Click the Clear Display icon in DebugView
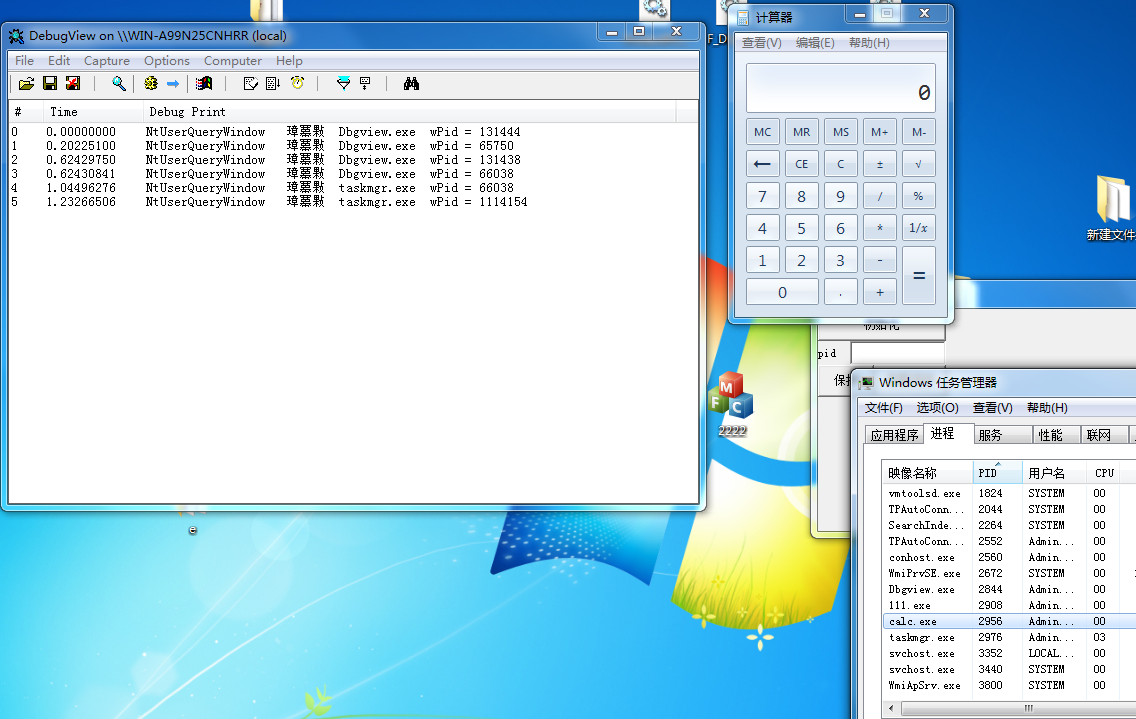The width and height of the screenshot is (1136, 719). (251, 83)
